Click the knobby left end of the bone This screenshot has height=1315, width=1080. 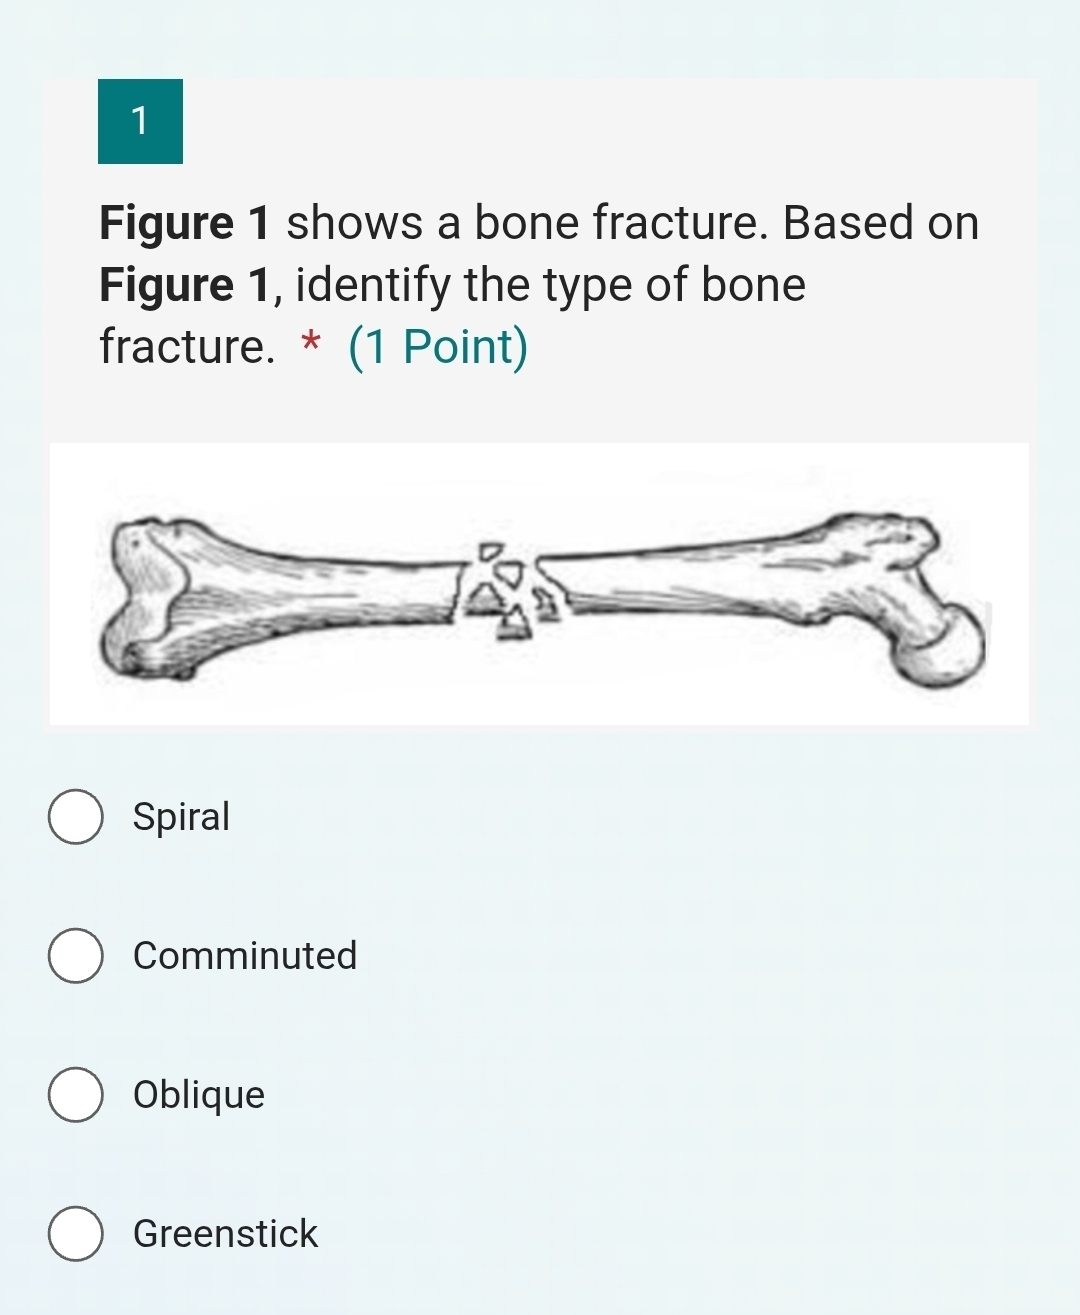[x=150, y=600]
